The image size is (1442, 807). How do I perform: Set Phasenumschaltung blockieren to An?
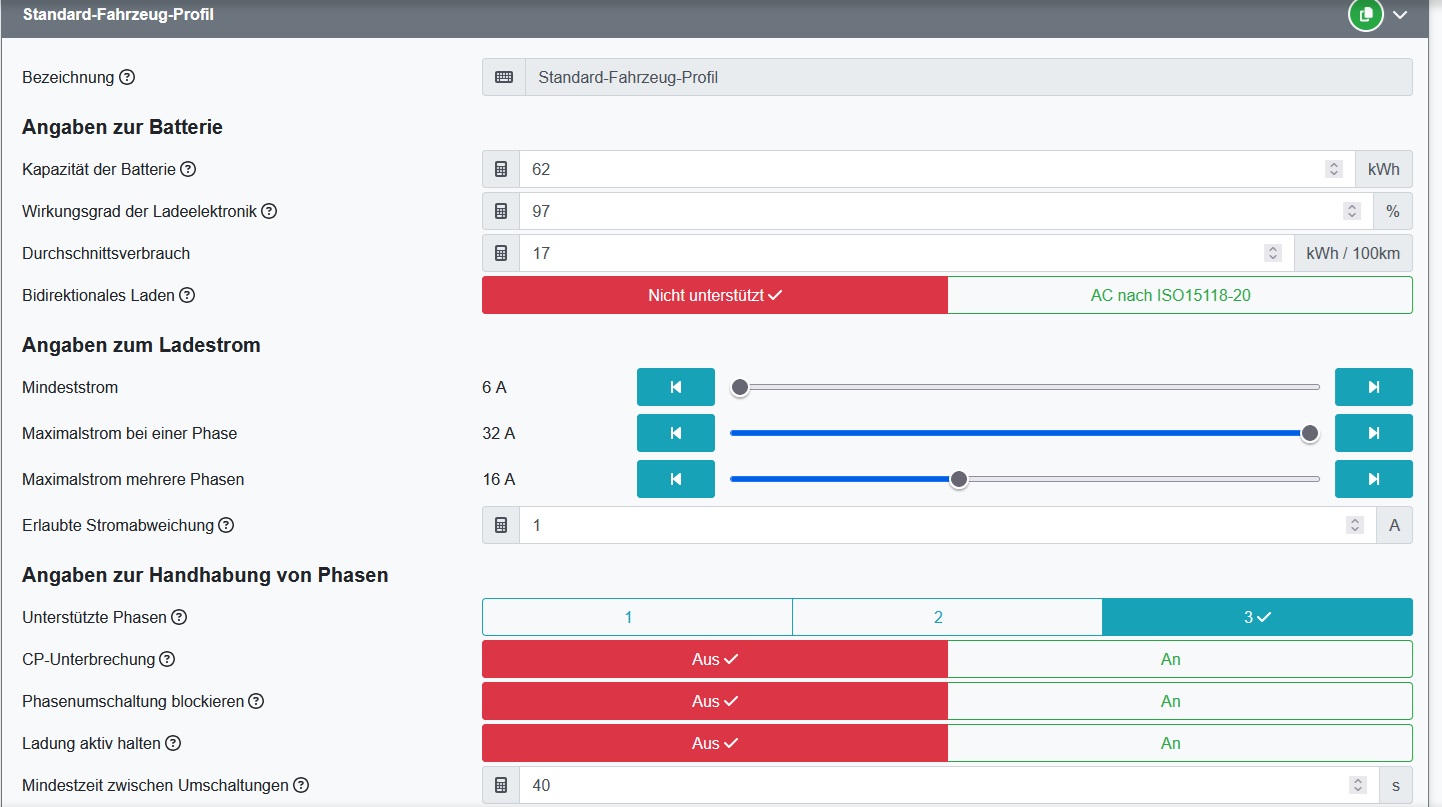[1180, 701]
